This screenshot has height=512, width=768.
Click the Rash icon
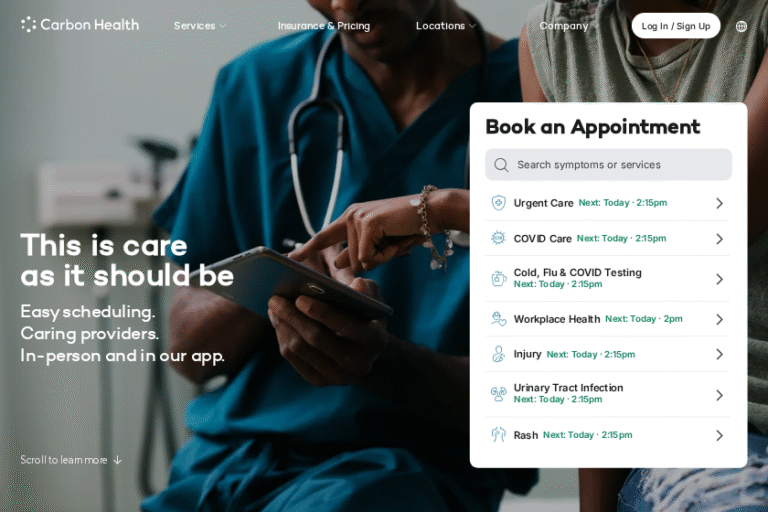499,435
